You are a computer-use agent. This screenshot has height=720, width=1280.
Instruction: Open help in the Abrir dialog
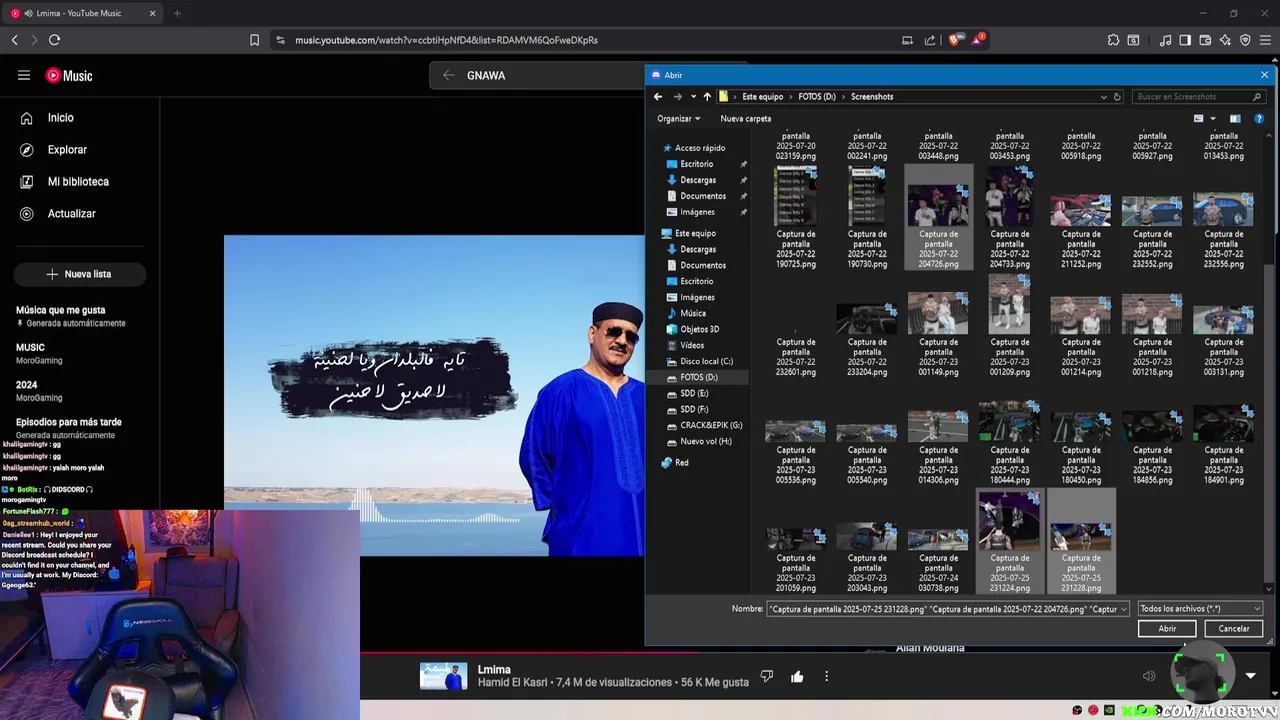[x=1259, y=119]
